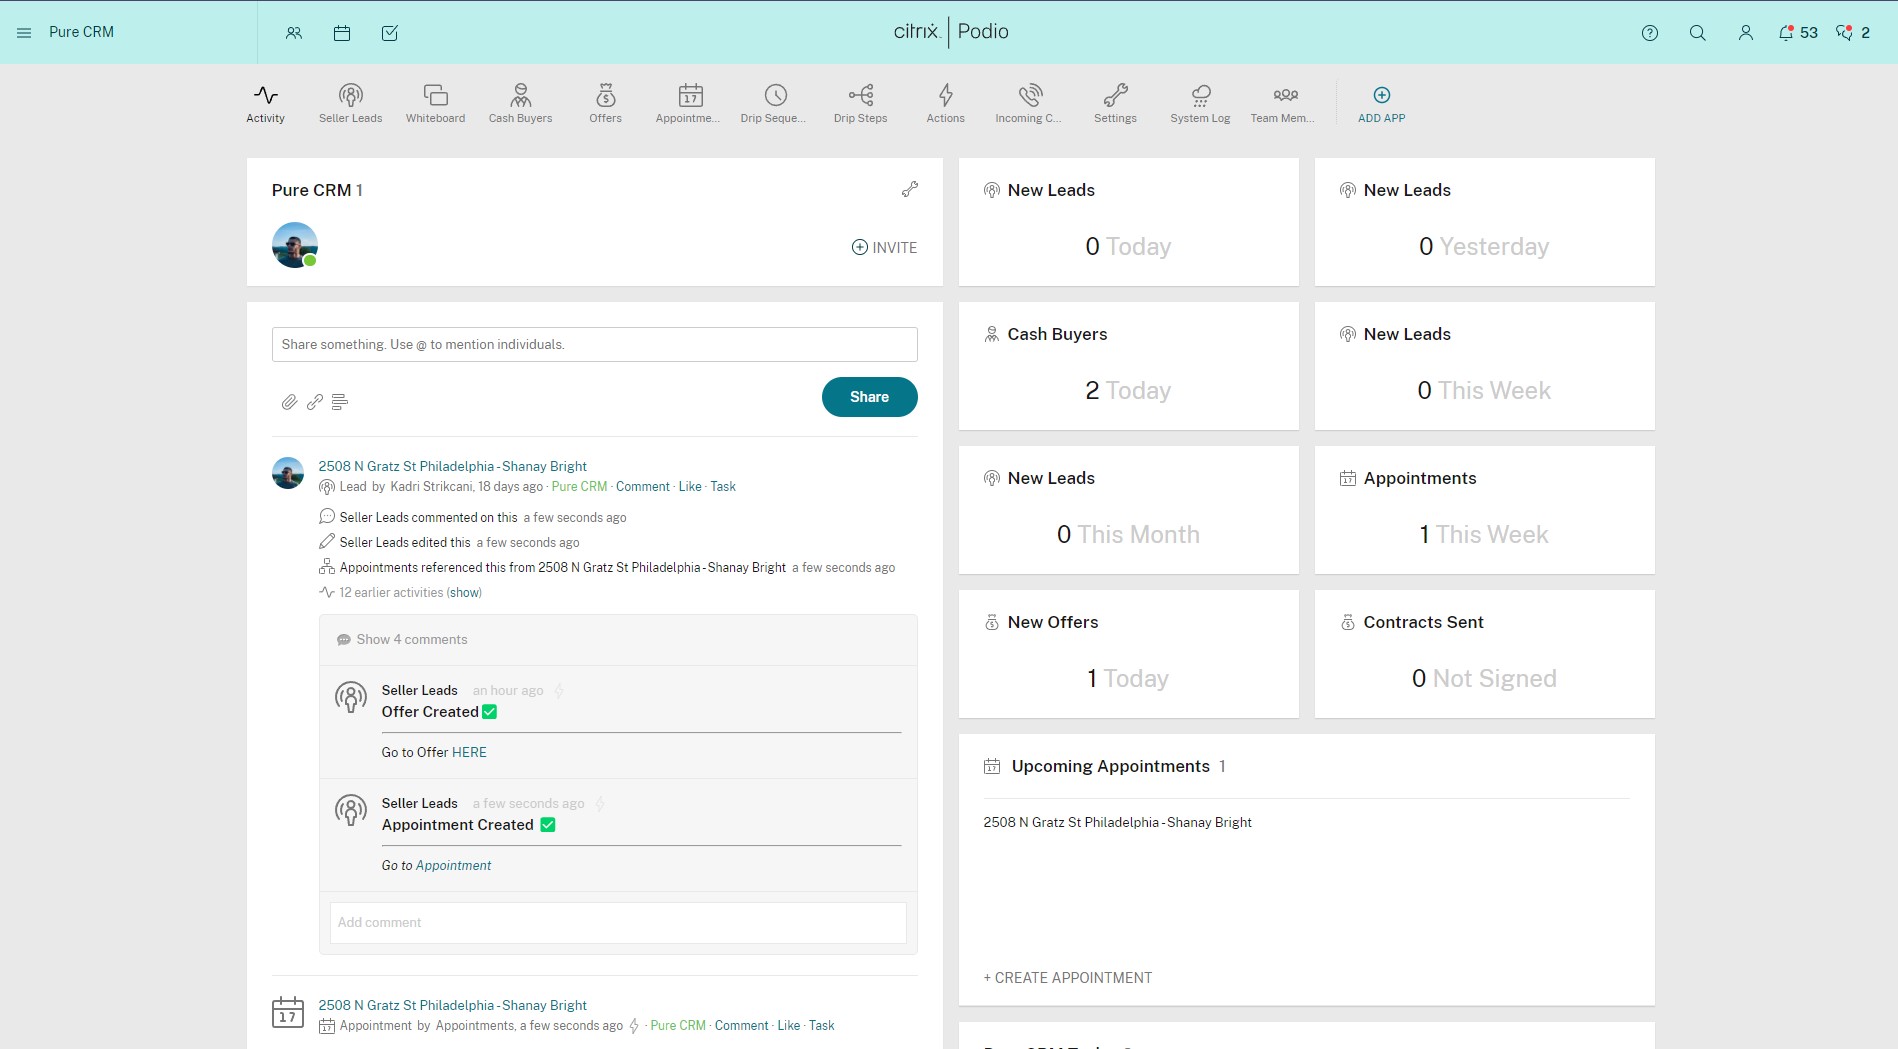Switch to the Activity tab
The width and height of the screenshot is (1898, 1049).
pyautogui.click(x=265, y=103)
